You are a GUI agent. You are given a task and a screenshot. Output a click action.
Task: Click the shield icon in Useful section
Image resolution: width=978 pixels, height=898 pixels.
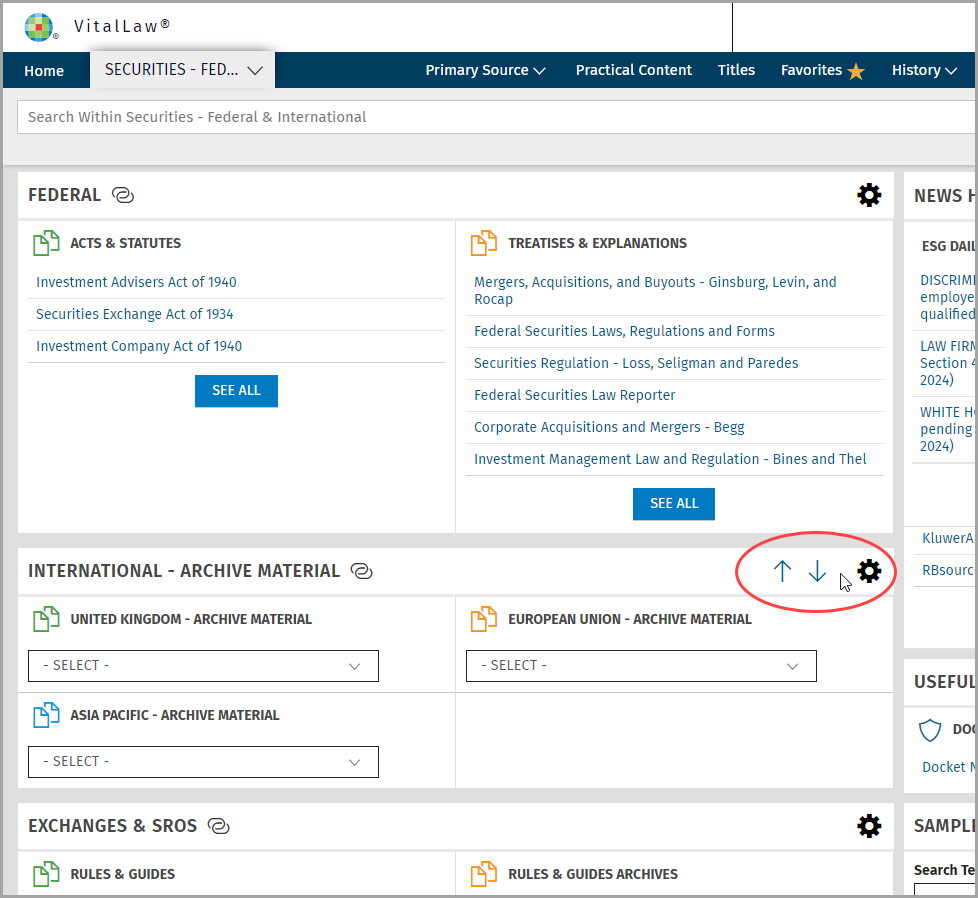[x=930, y=730]
